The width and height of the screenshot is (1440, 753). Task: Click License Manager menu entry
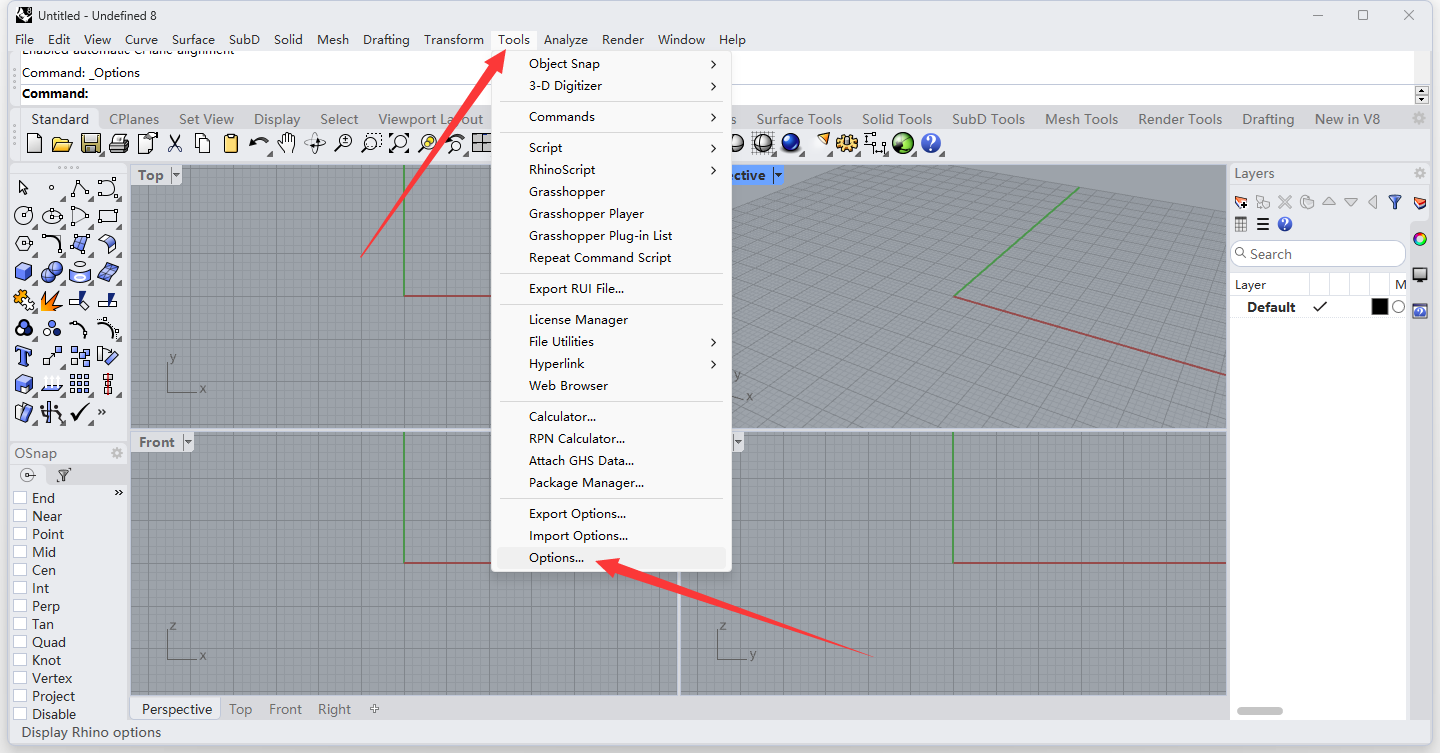(611, 320)
